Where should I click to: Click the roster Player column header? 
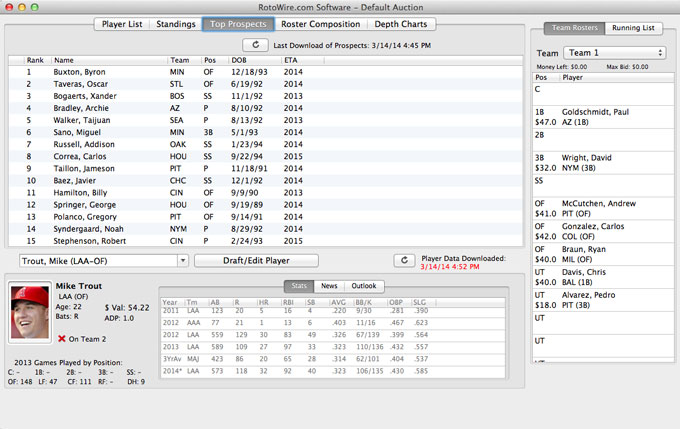click(617, 78)
